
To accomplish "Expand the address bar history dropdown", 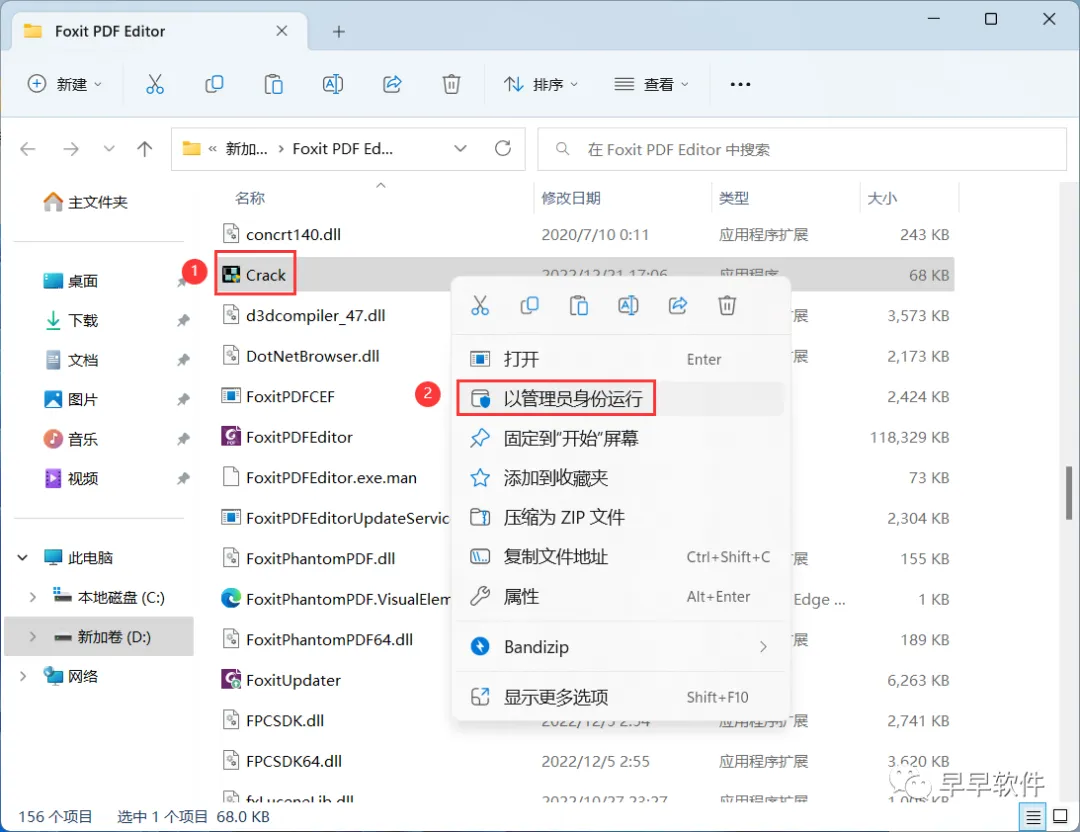I will click(460, 149).
